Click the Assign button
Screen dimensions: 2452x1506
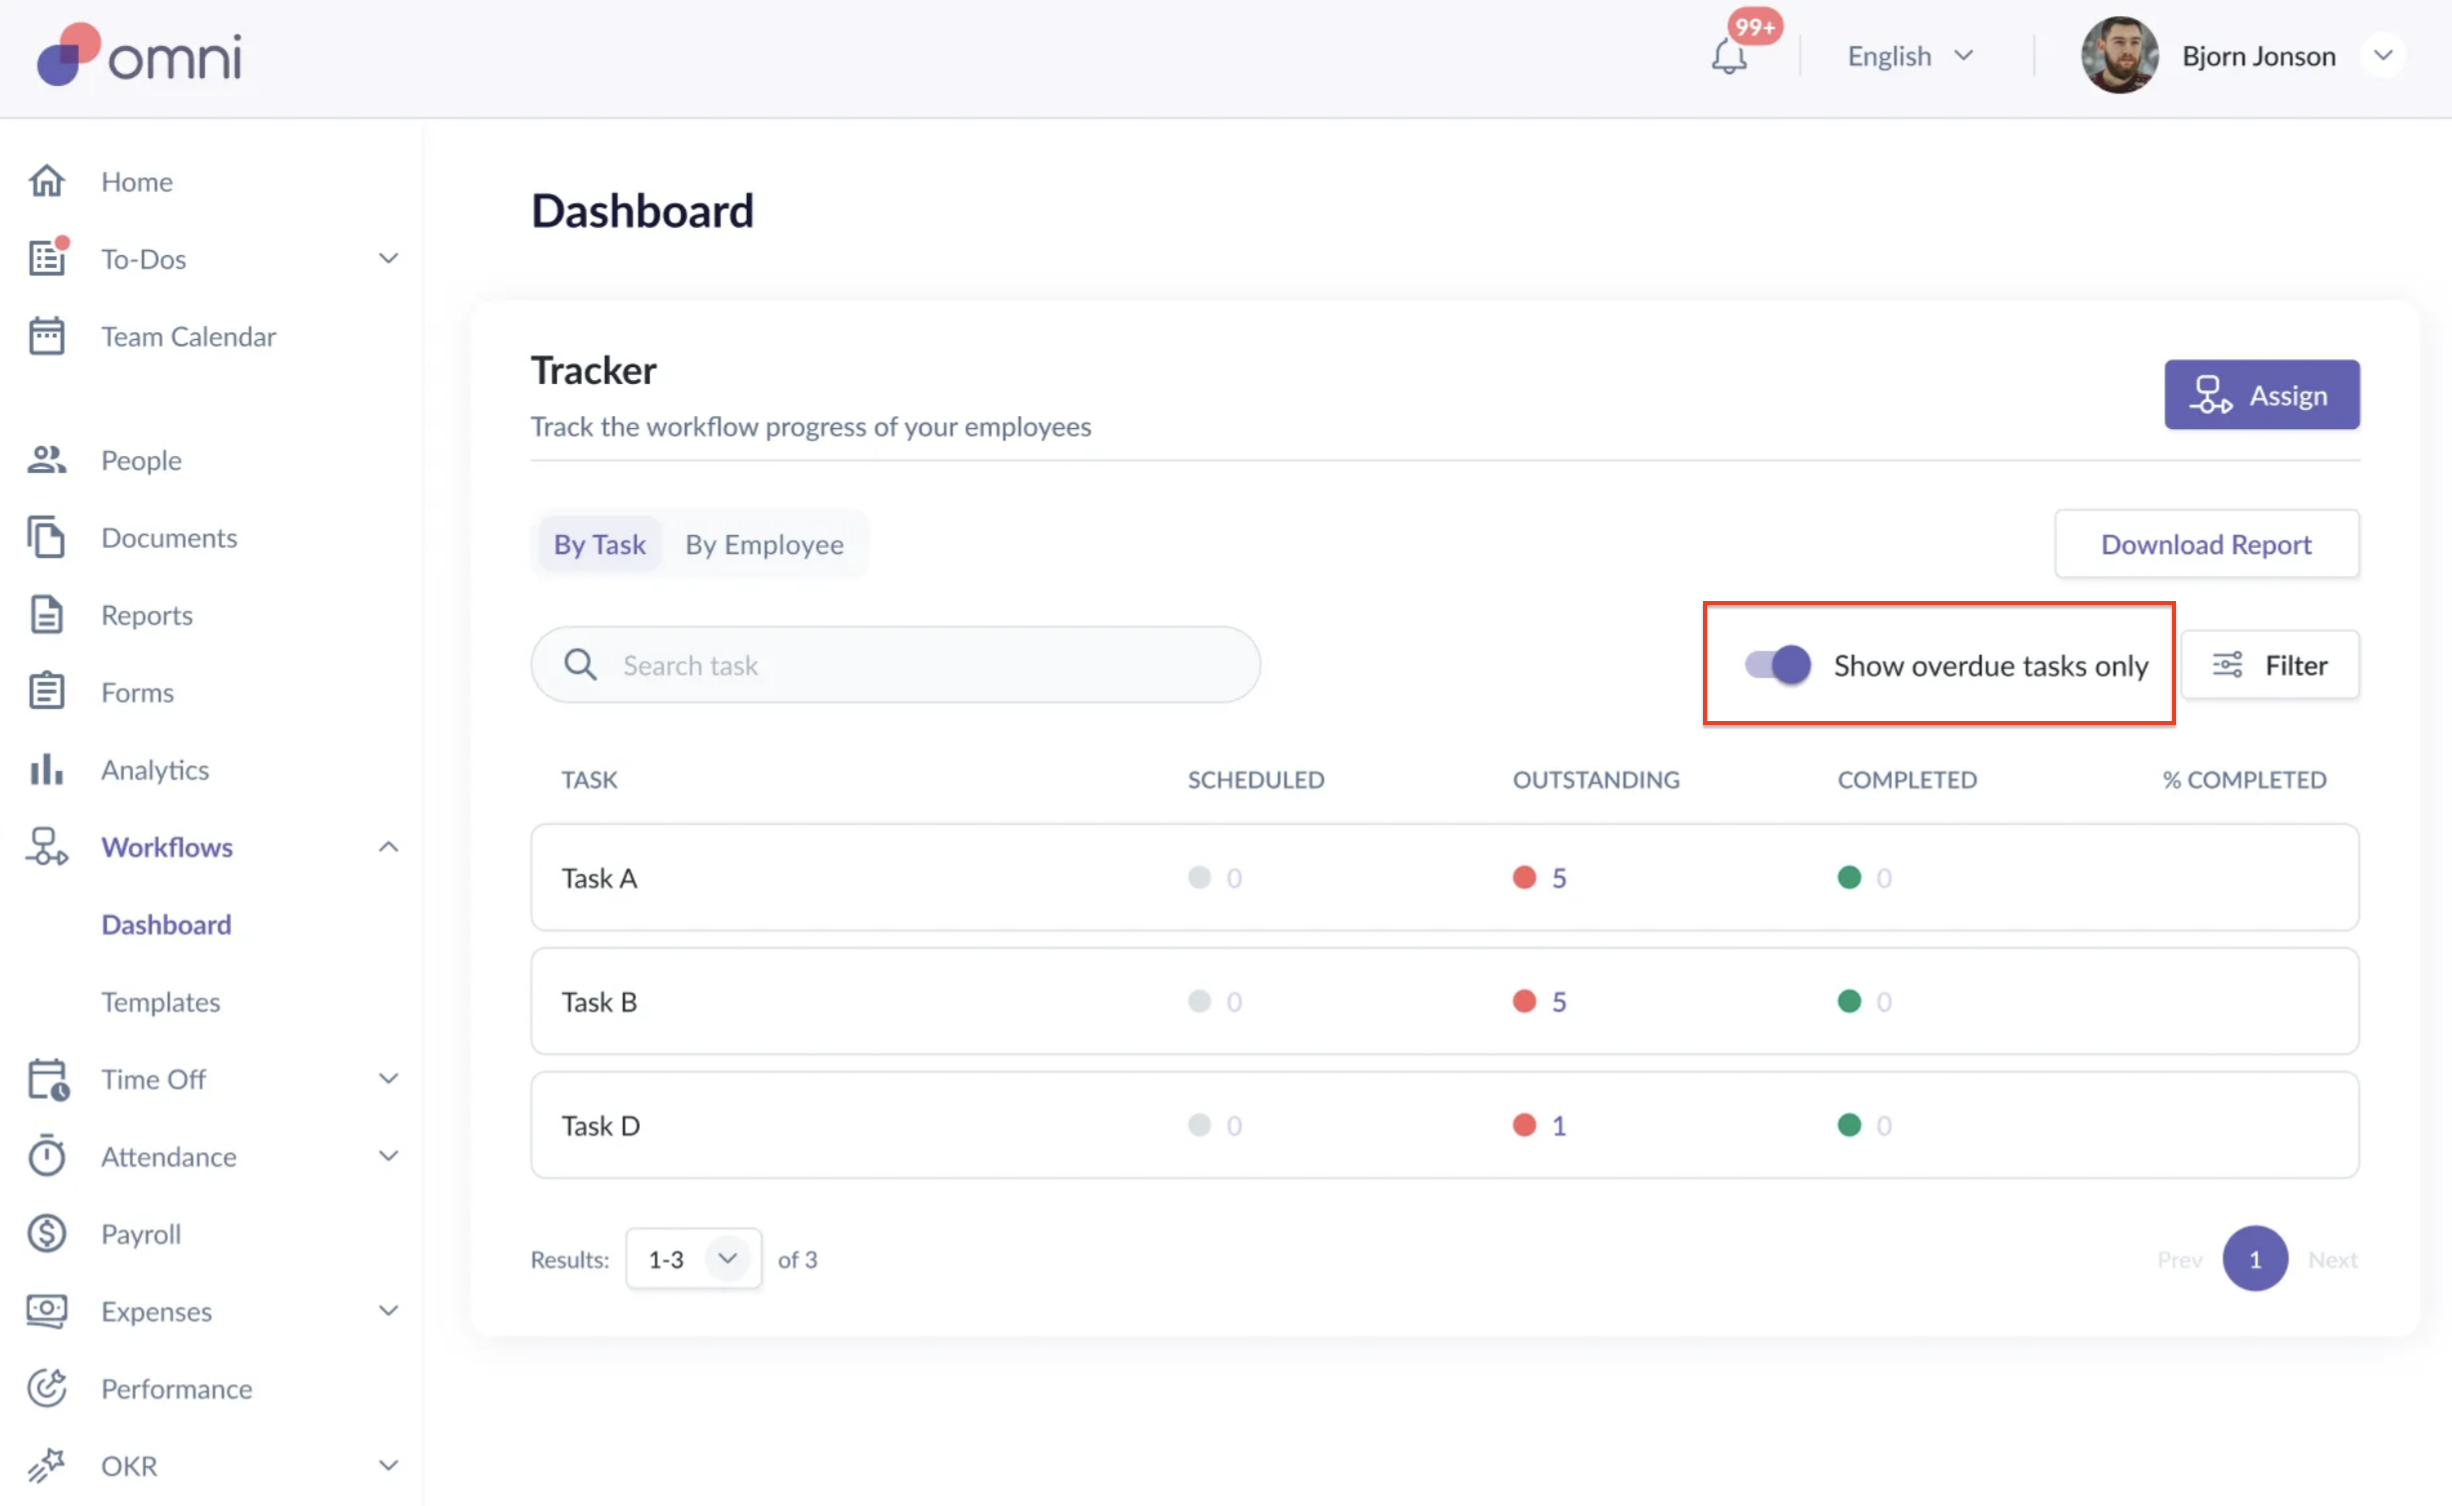click(2261, 395)
